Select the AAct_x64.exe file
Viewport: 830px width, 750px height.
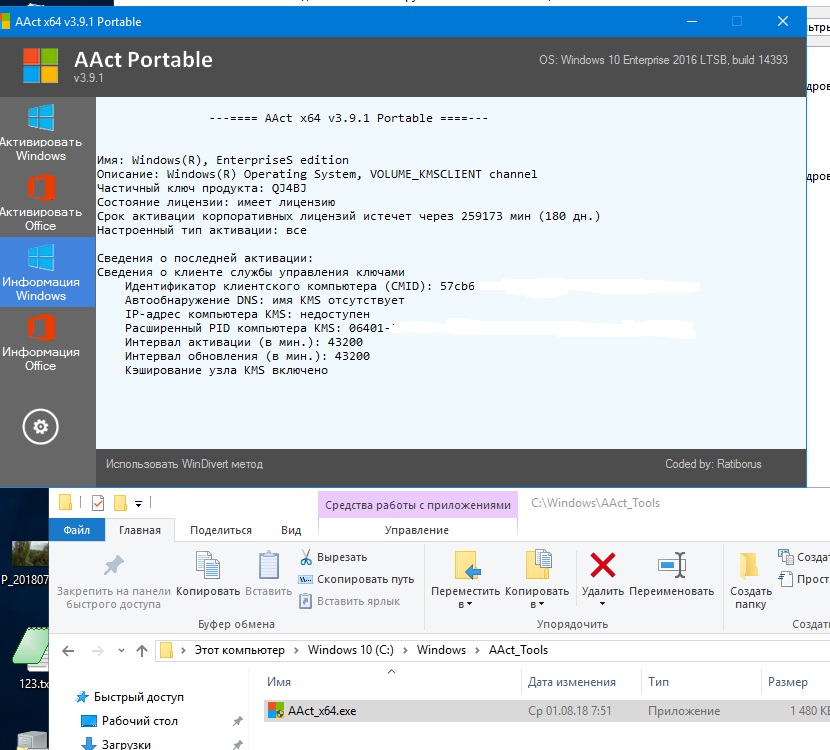tap(547, 711)
